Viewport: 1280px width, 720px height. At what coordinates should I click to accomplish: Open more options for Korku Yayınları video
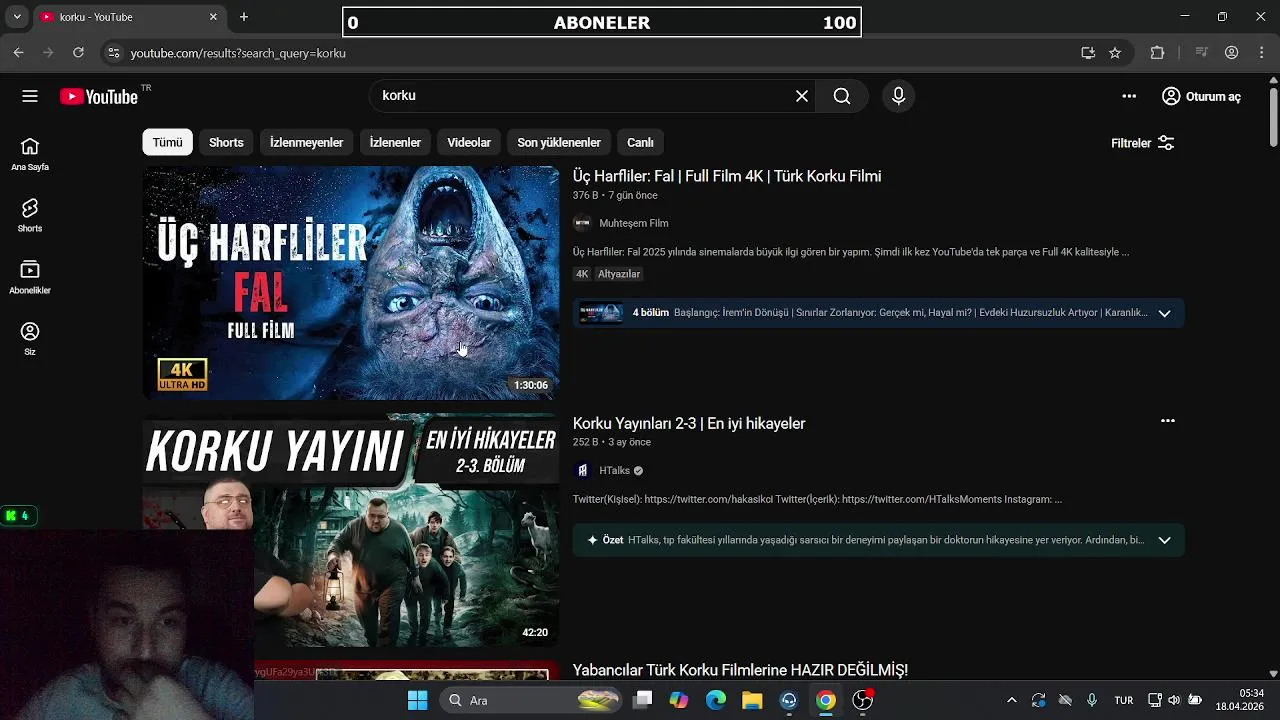coord(1167,421)
